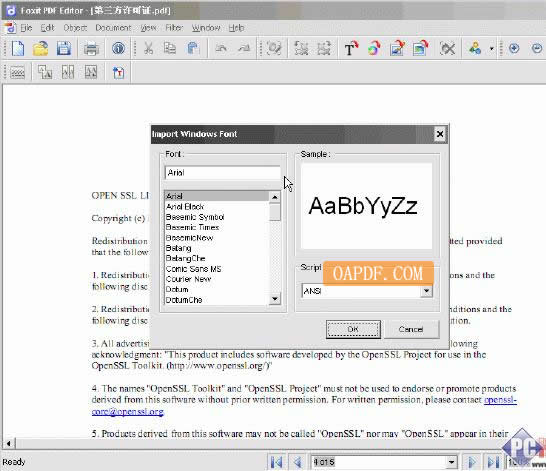This screenshot has width=546, height=471.
Task: Cut using the scissors icon
Action: tap(149, 48)
